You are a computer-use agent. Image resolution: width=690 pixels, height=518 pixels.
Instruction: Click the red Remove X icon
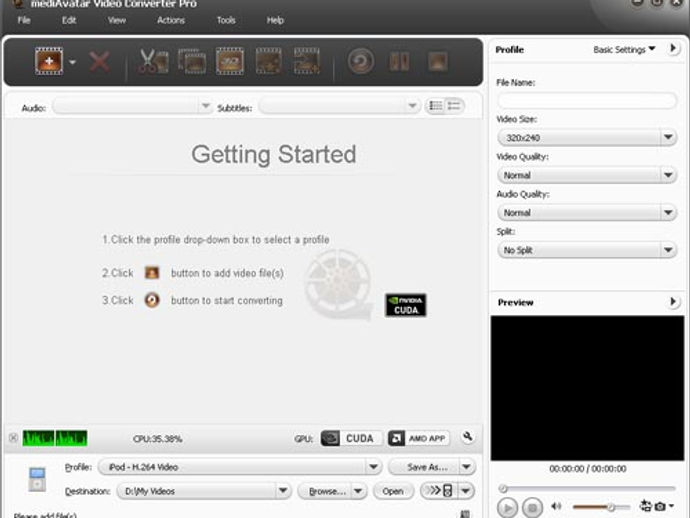tap(99, 62)
